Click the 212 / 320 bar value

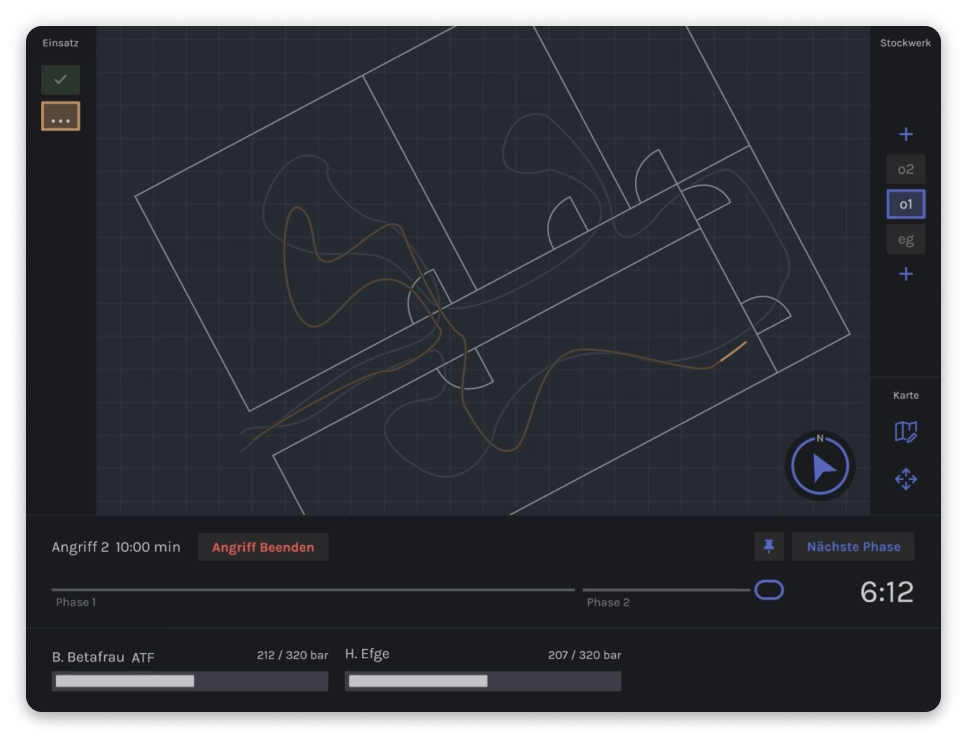click(292, 655)
